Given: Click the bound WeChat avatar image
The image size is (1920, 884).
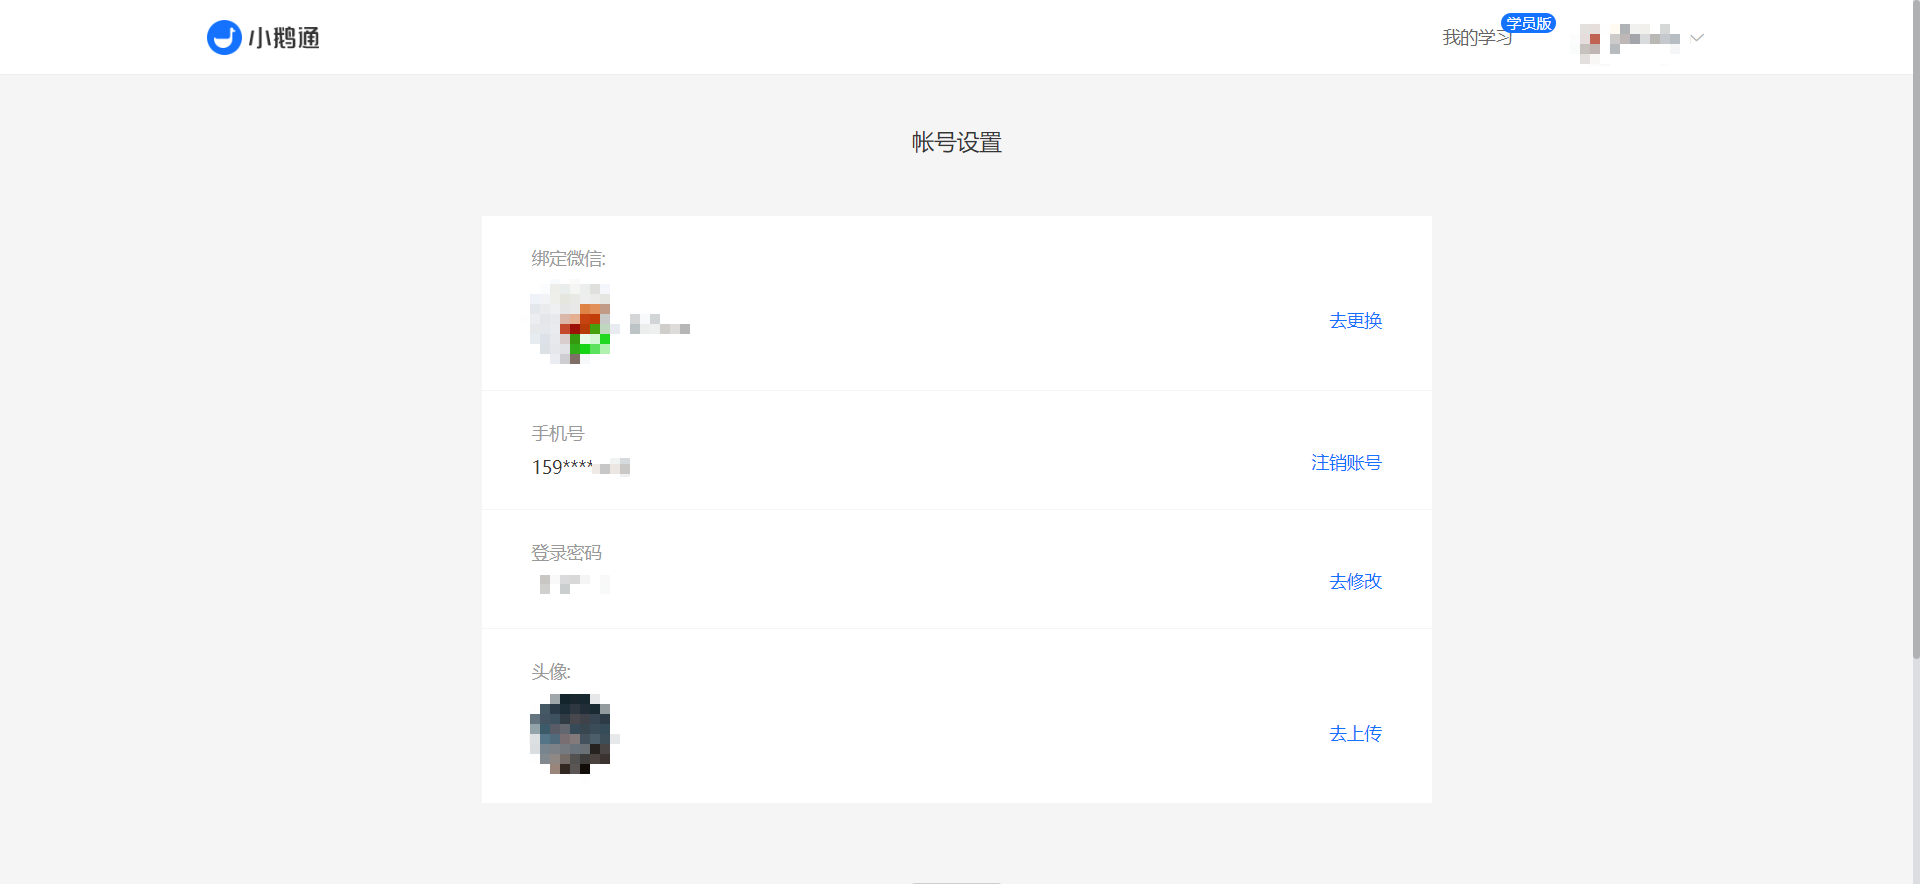Looking at the screenshot, I should (x=570, y=323).
